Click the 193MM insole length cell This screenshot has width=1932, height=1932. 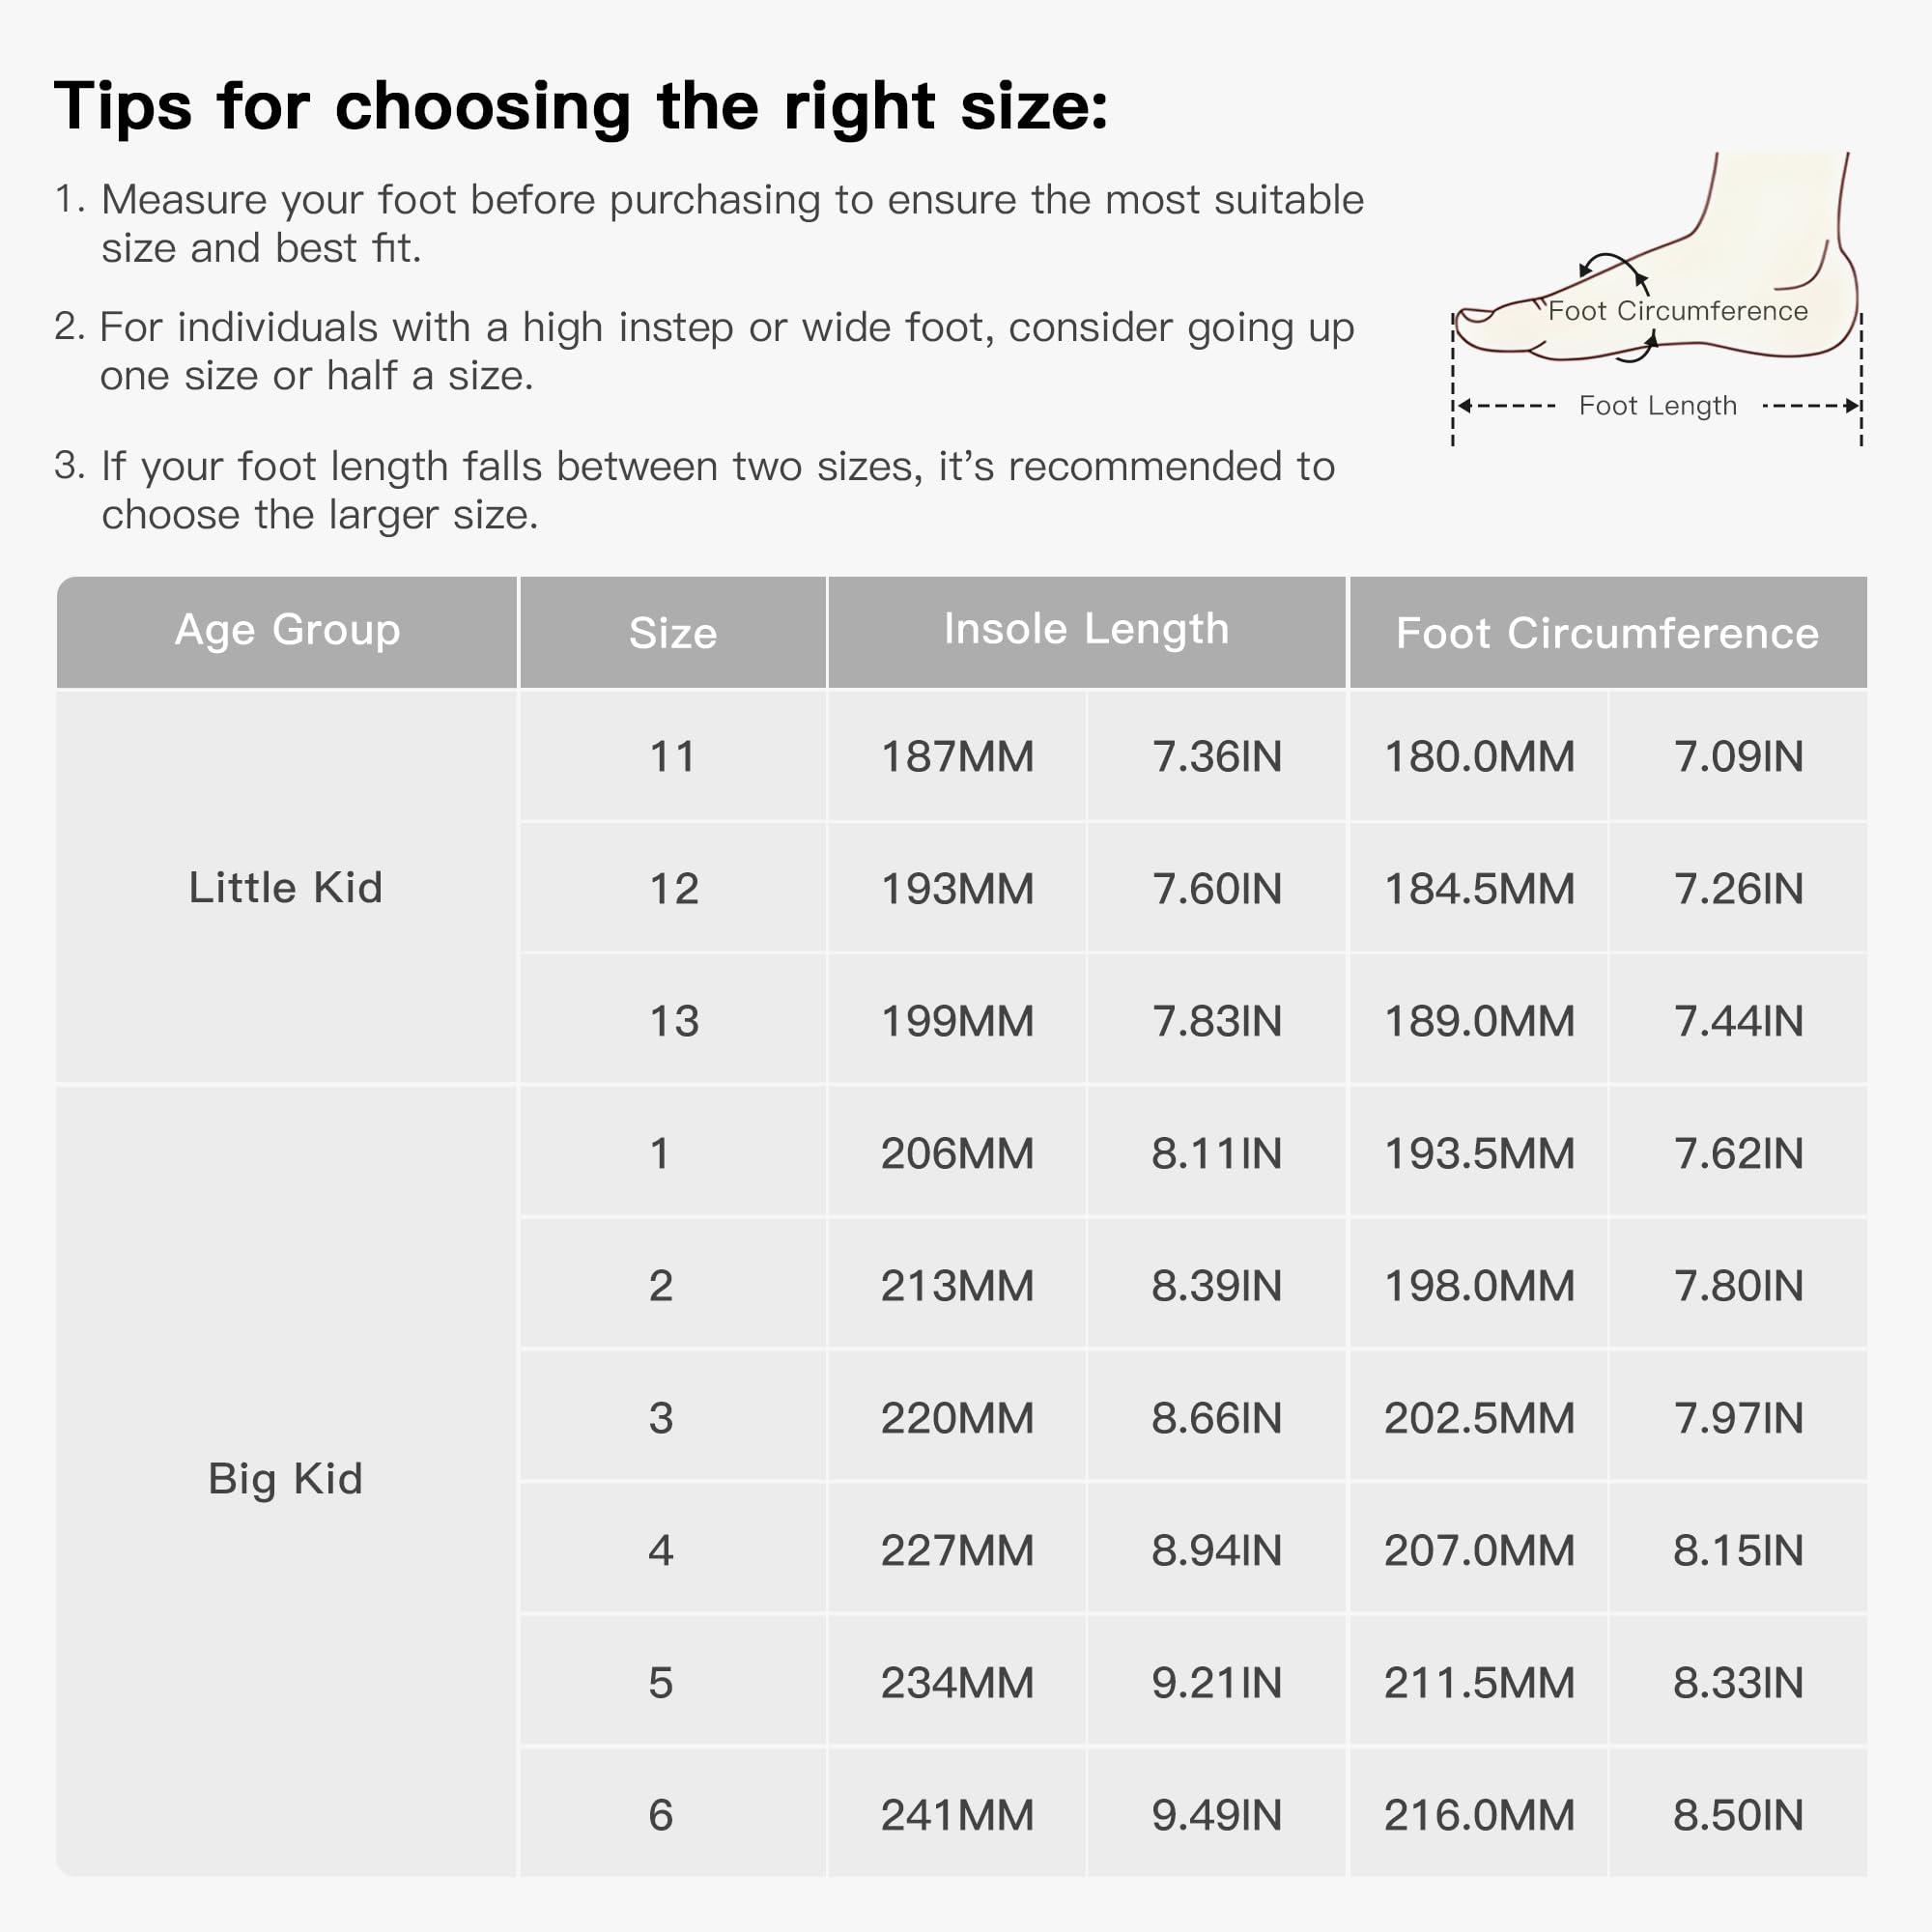pos(957,889)
